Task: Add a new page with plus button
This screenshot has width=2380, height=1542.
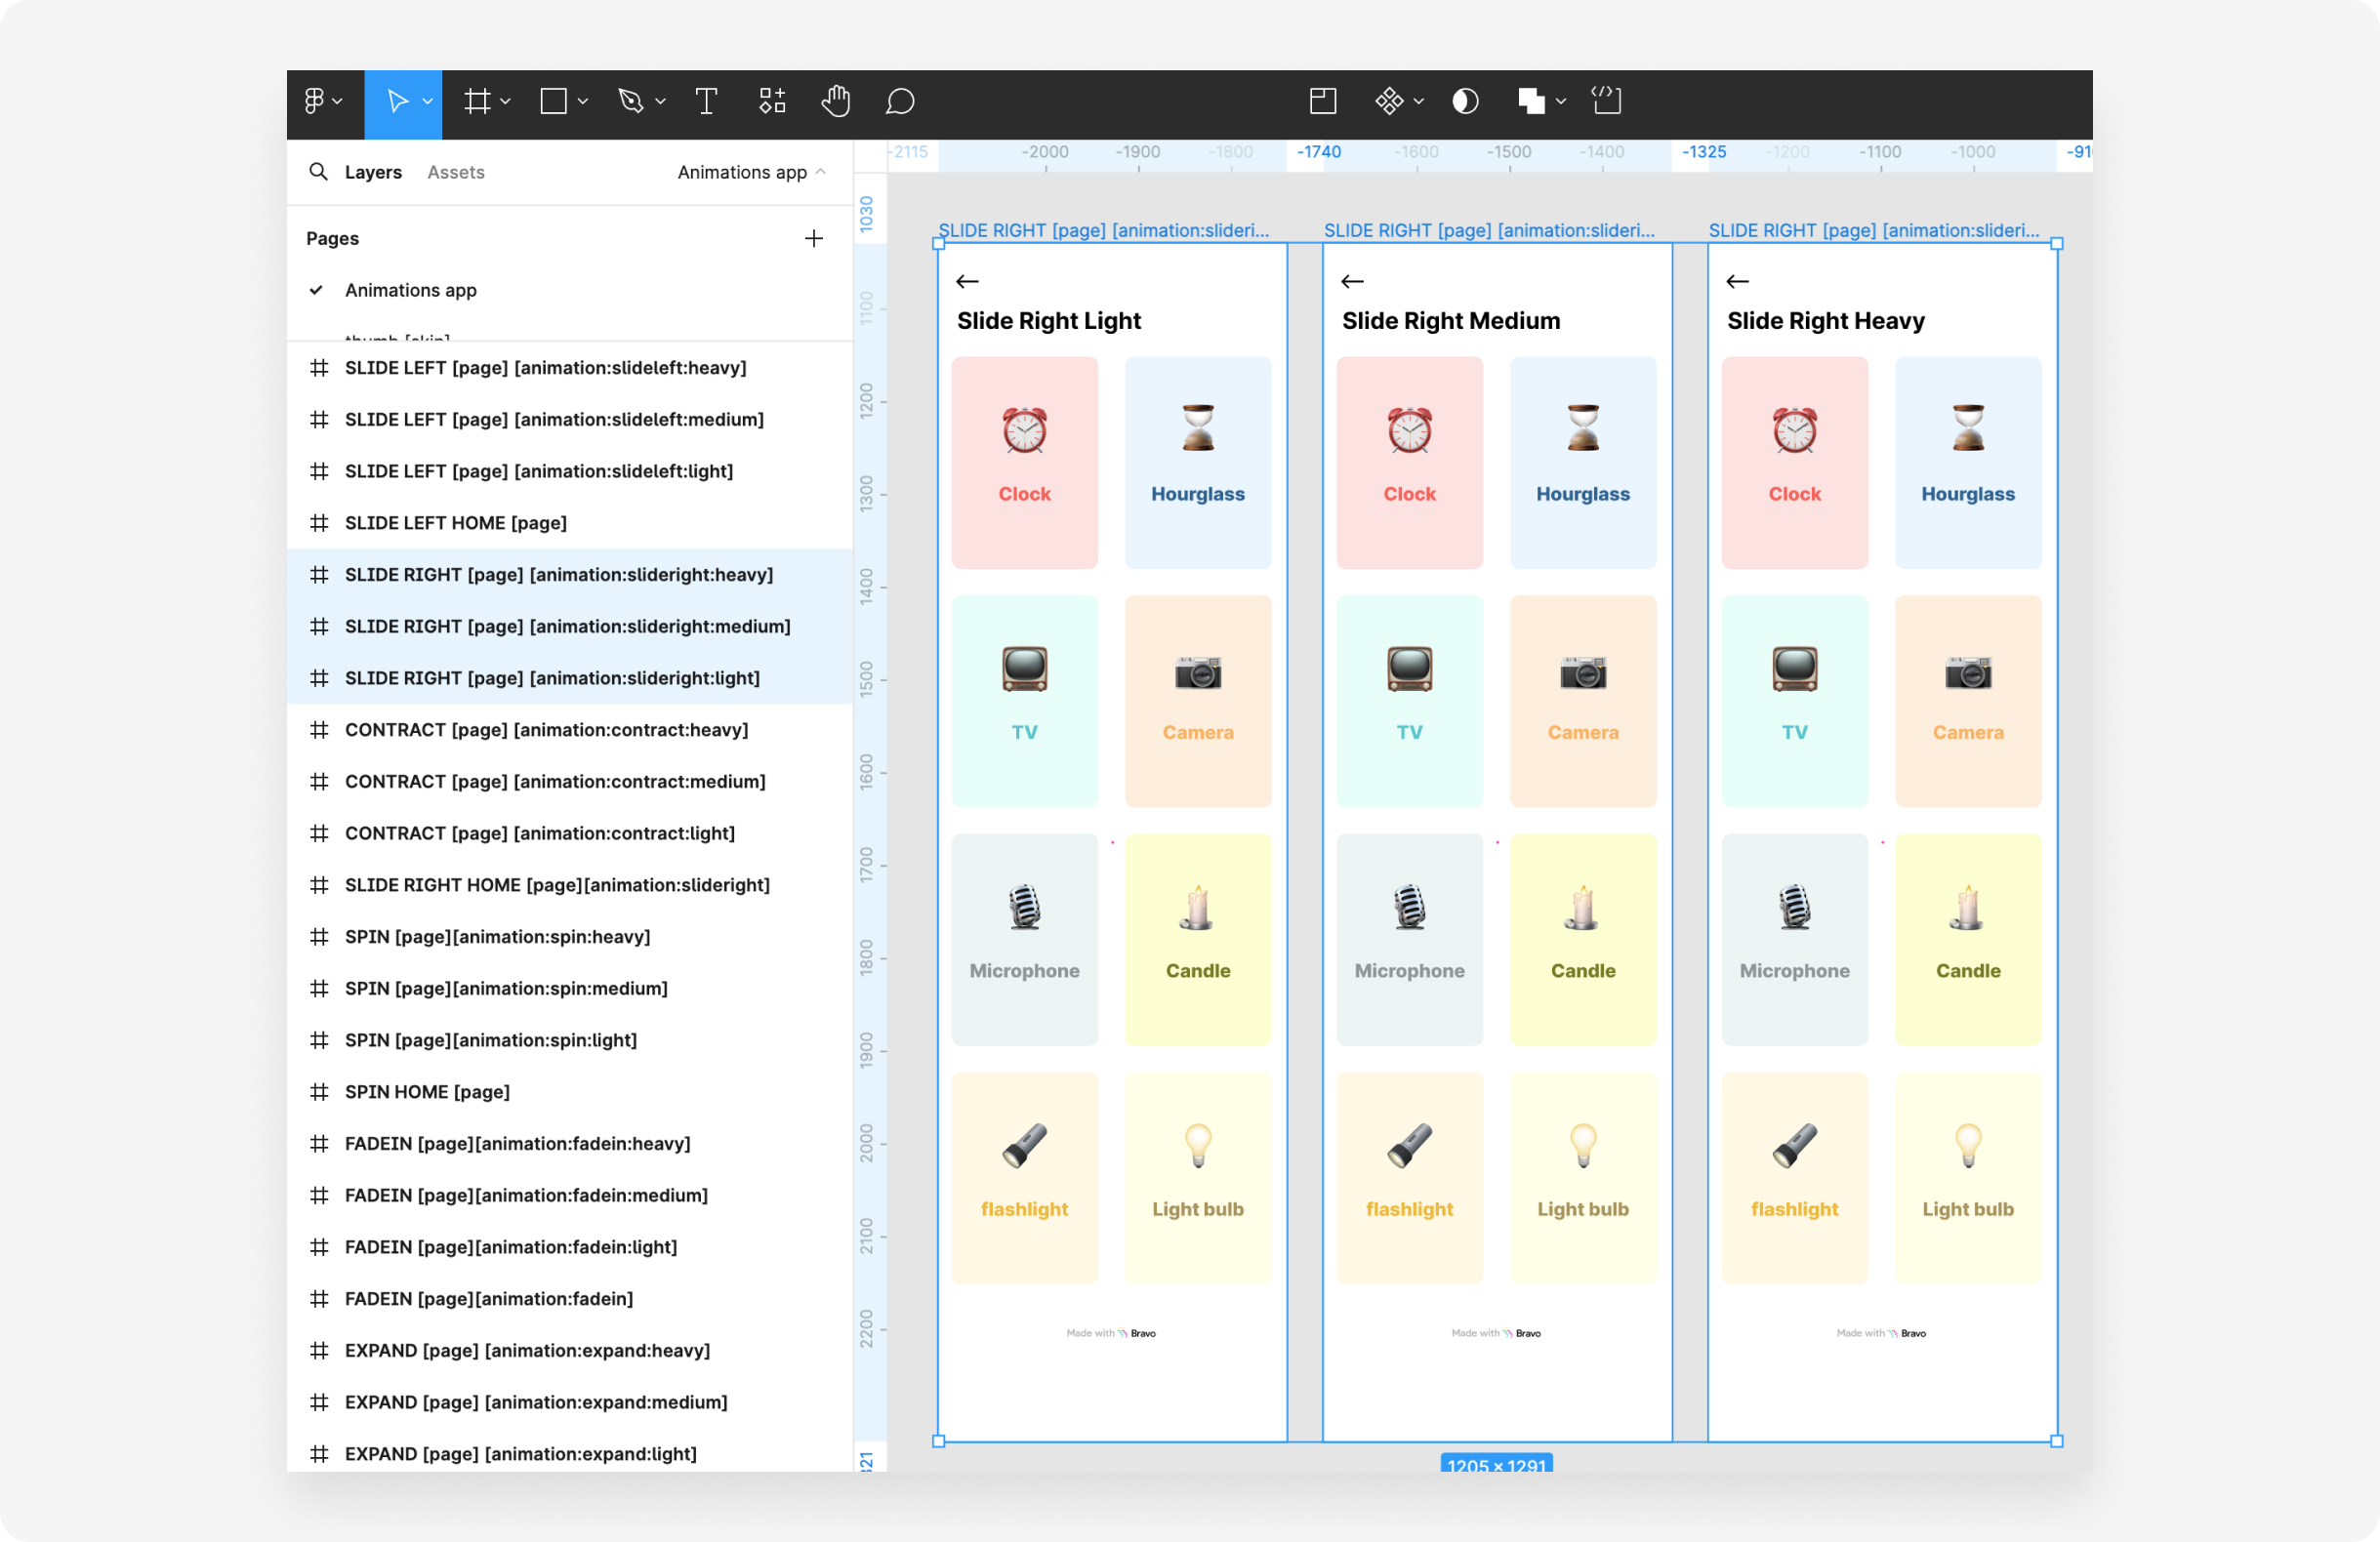Action: click(814, 238)
